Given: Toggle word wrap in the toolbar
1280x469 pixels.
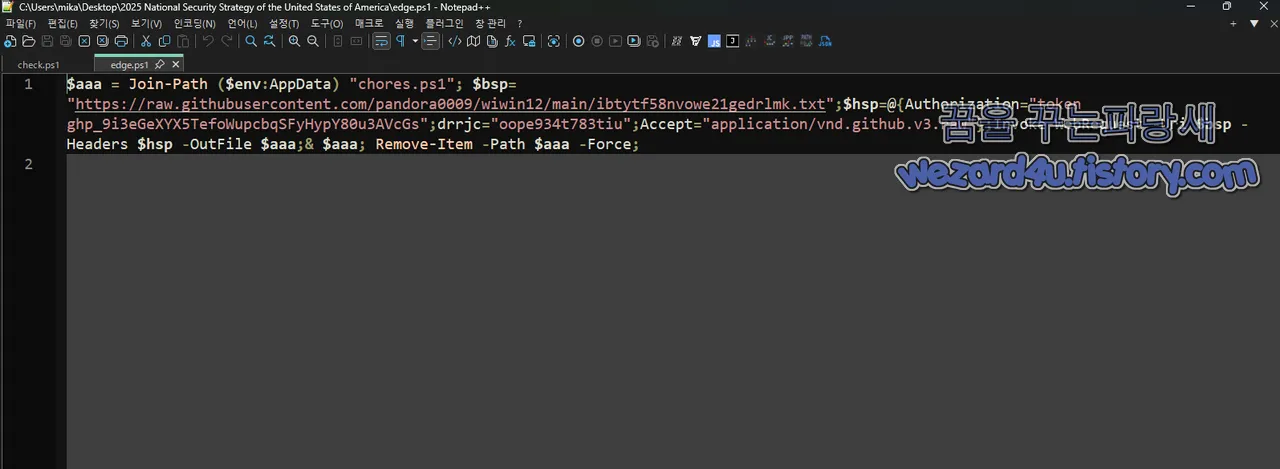Looking at the screenshot, I should coord(381,41).
